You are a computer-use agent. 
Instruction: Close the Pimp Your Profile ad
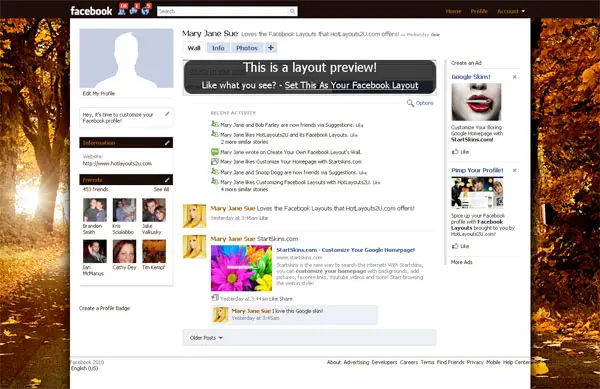[515, 170]
